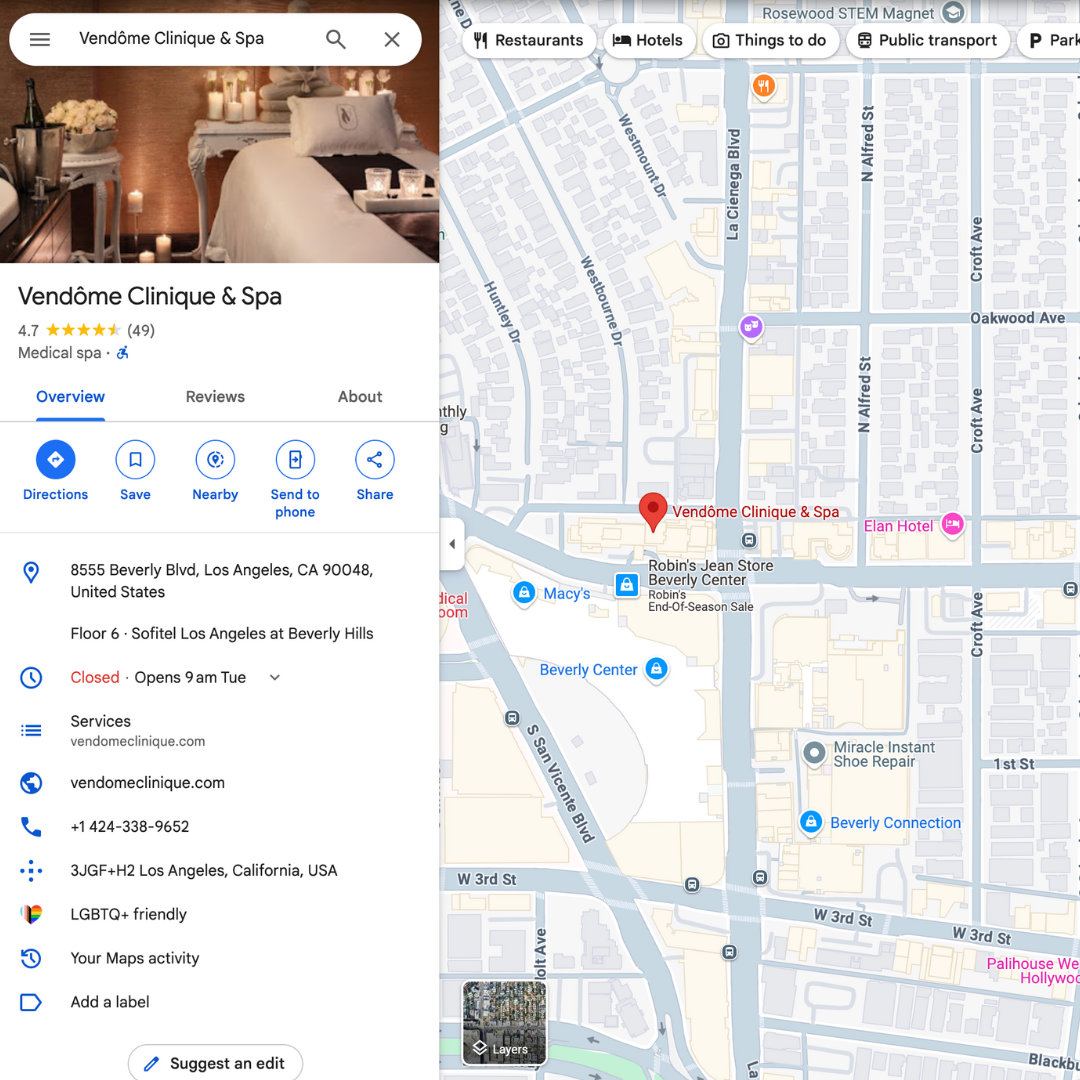This screenshot has height=1080, width=1080.
Task: Clear the search with the X icon
Action: pos(392,39)
